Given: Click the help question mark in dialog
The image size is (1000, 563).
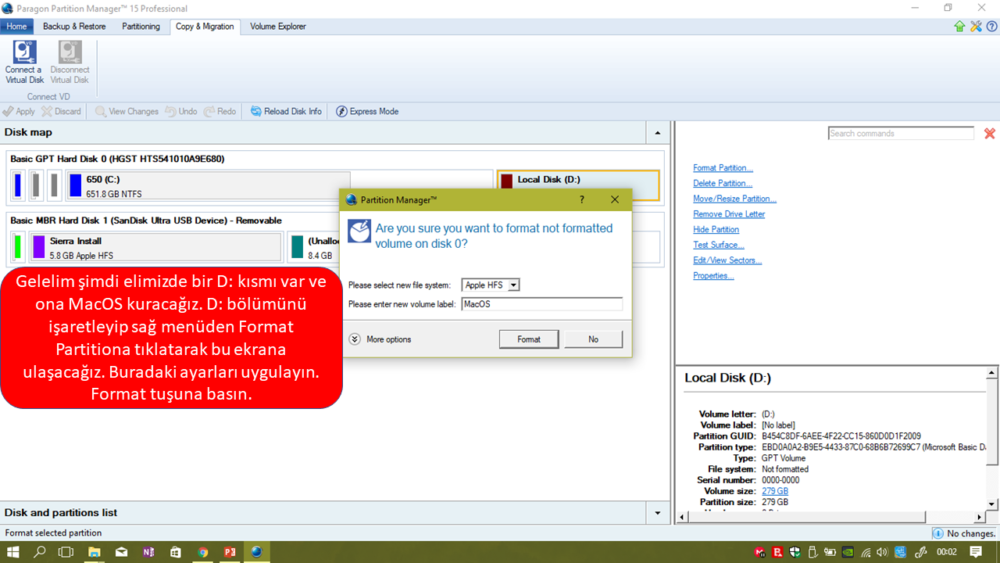Looking at the screenshot, I should (x=582, y=200).
